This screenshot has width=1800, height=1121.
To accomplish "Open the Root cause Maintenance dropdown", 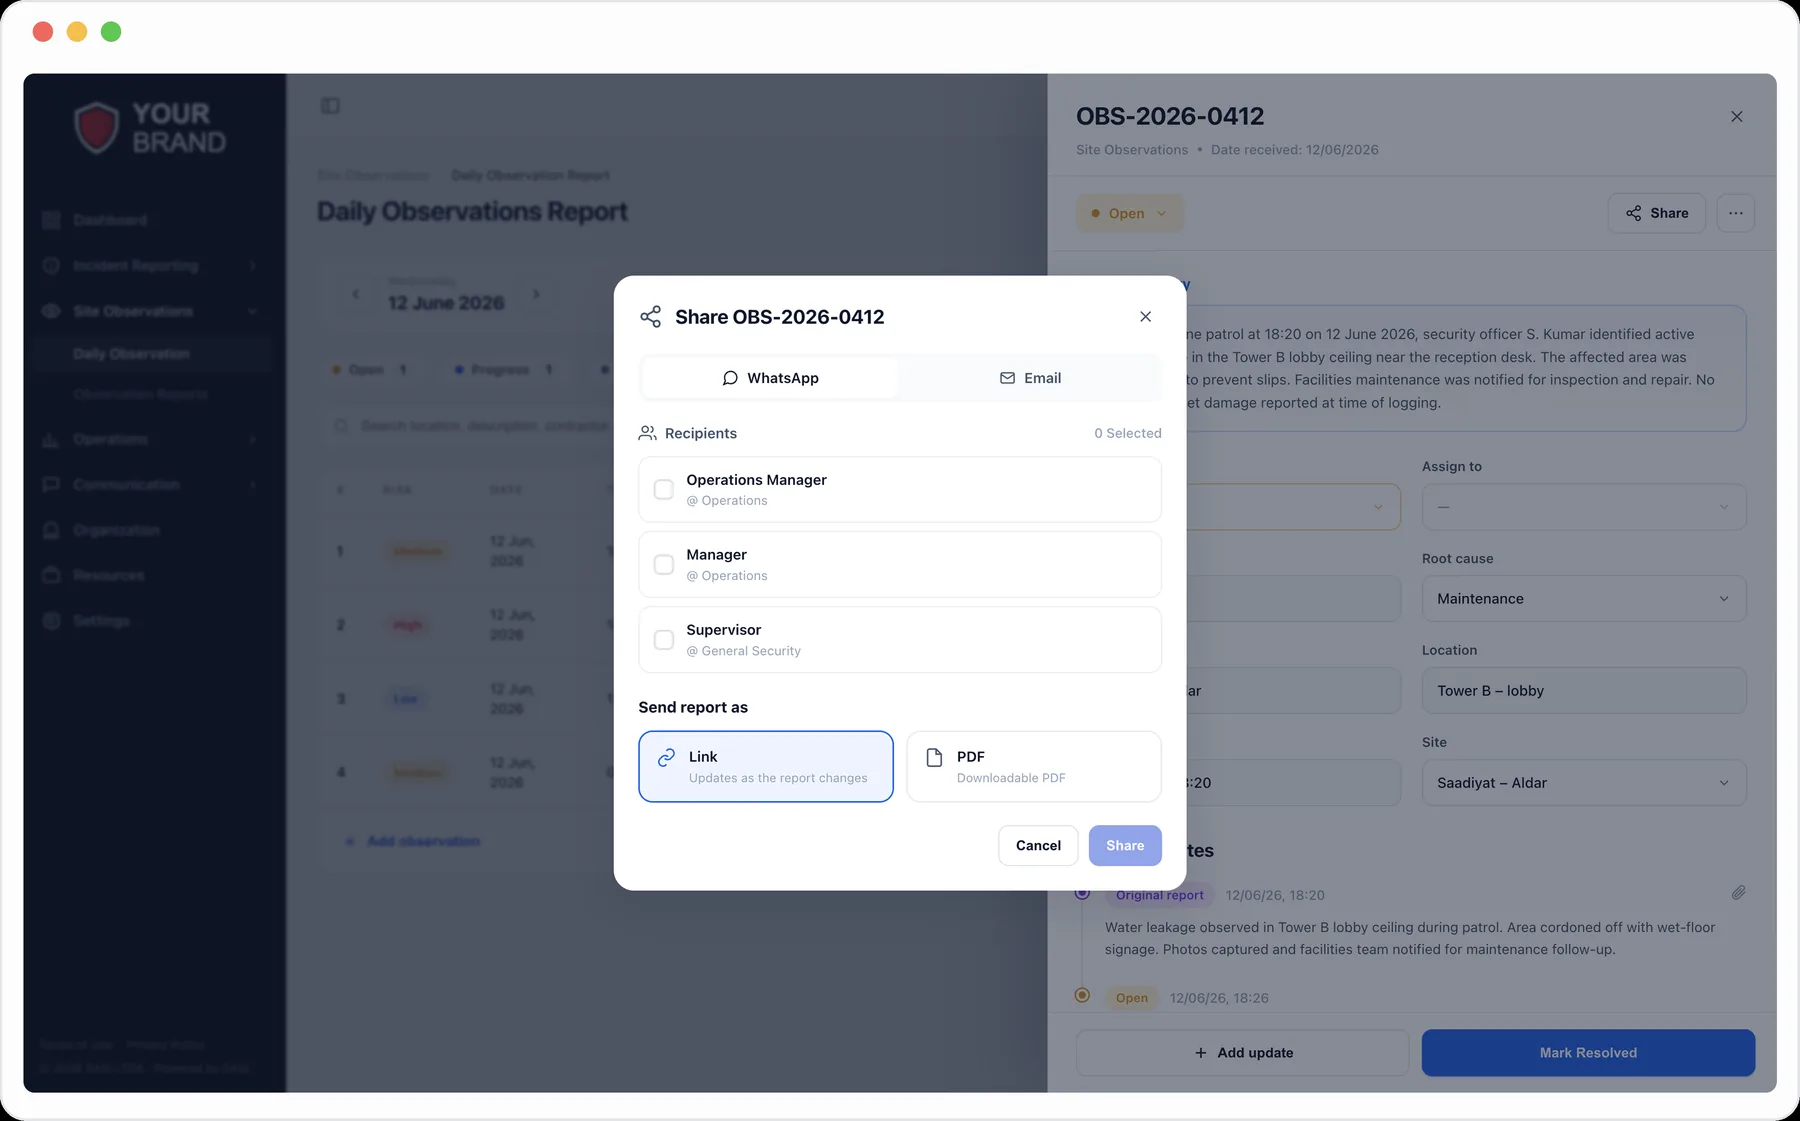I will 1584,599.
